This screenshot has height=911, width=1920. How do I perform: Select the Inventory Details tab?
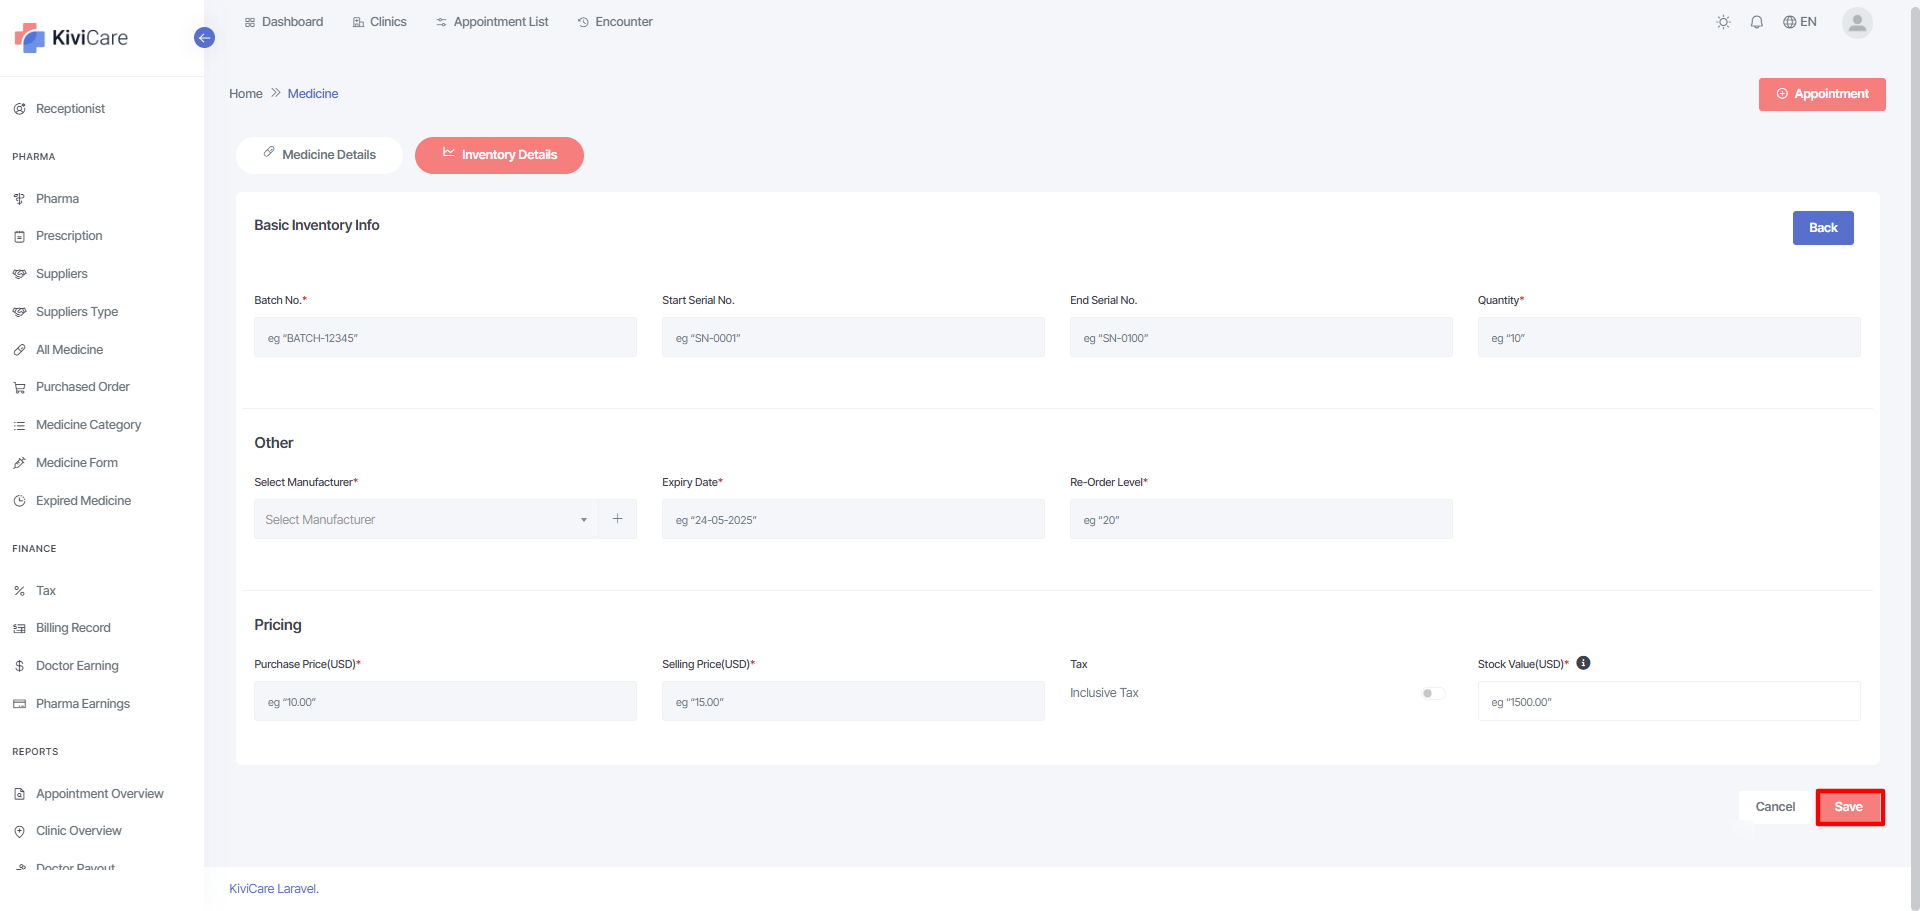(499, 155)
